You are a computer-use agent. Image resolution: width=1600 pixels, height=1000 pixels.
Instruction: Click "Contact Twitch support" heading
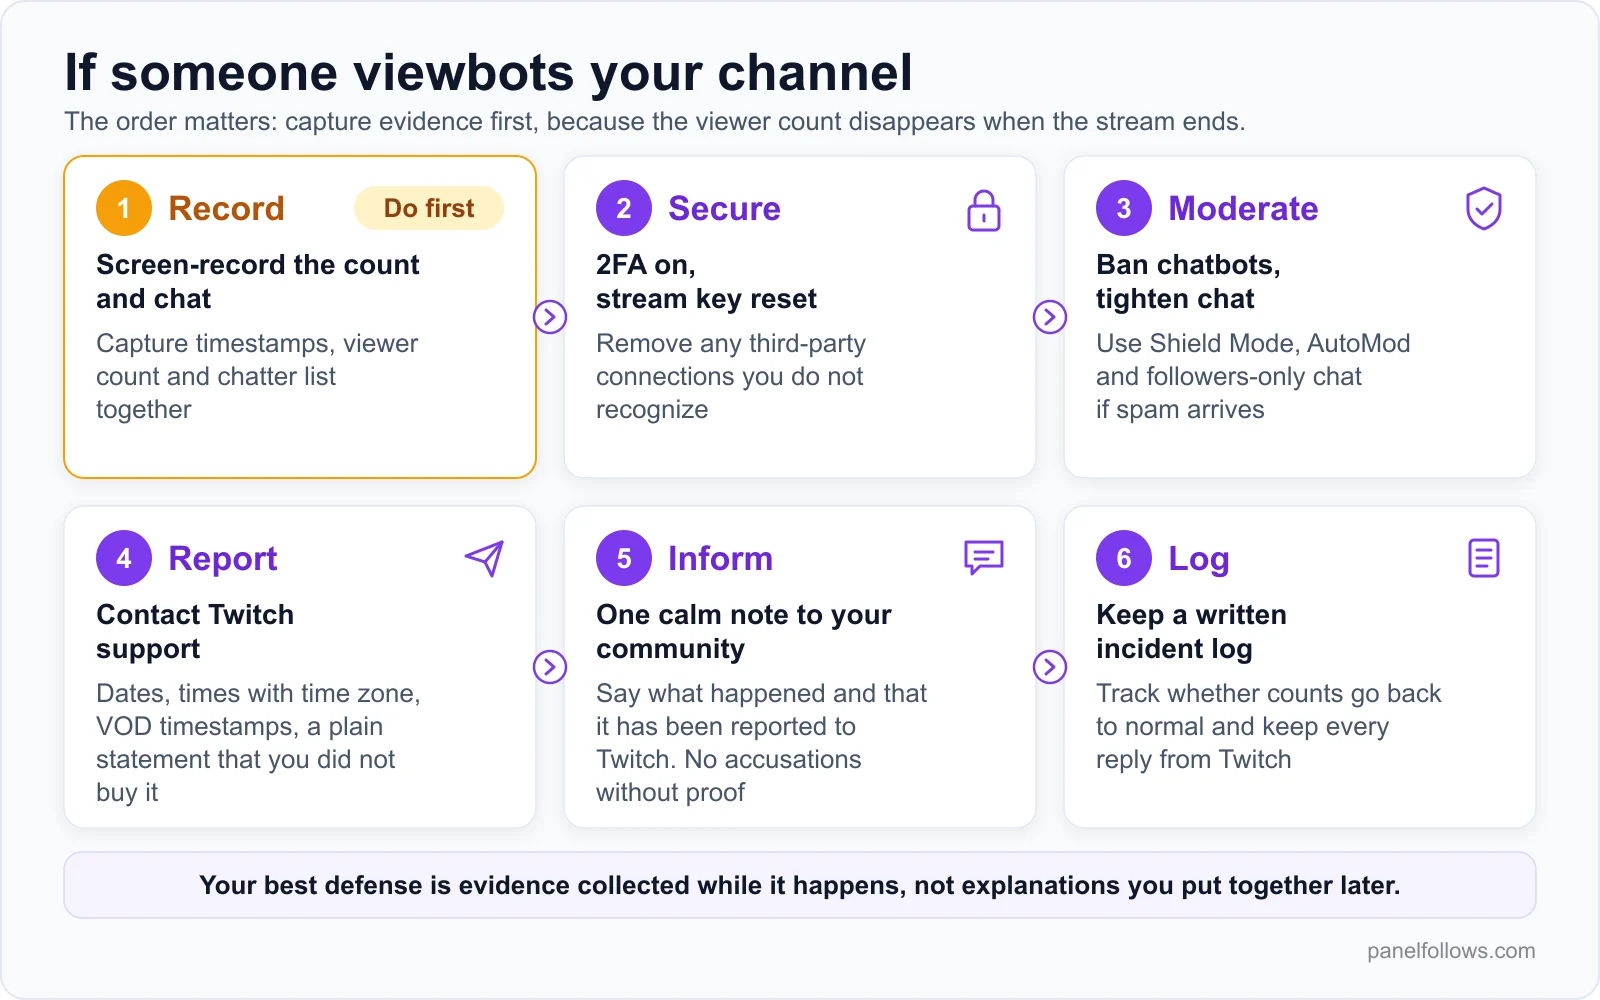click(195, 632)
